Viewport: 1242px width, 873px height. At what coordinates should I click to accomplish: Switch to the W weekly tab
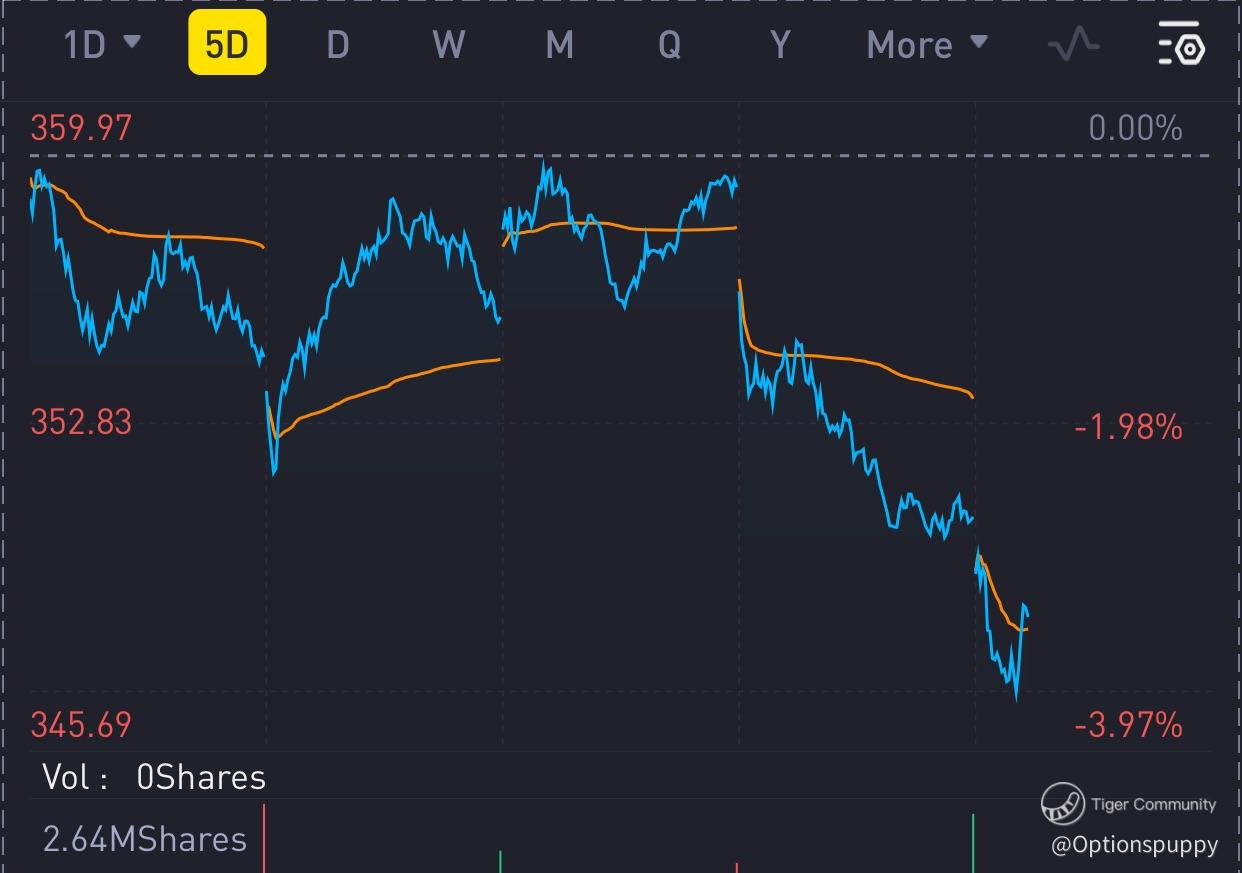pos(448,44)
